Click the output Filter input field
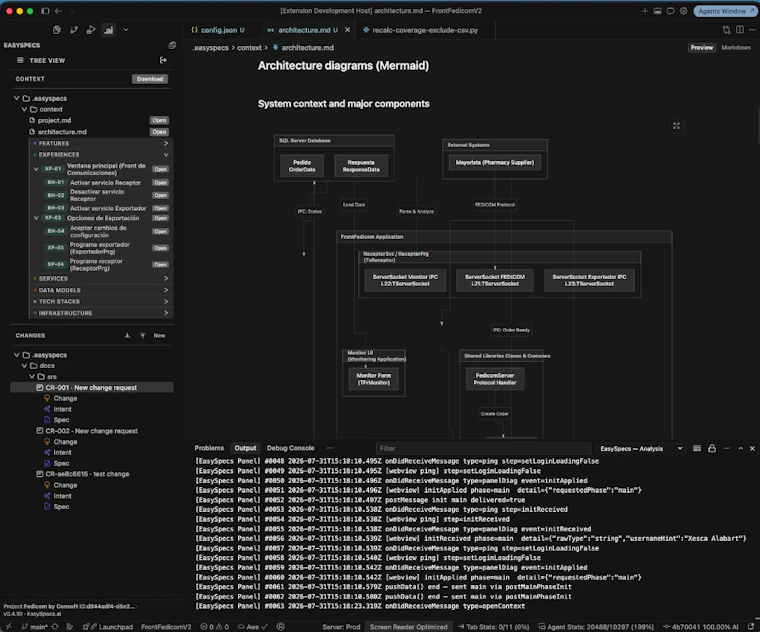 [483, 448]
